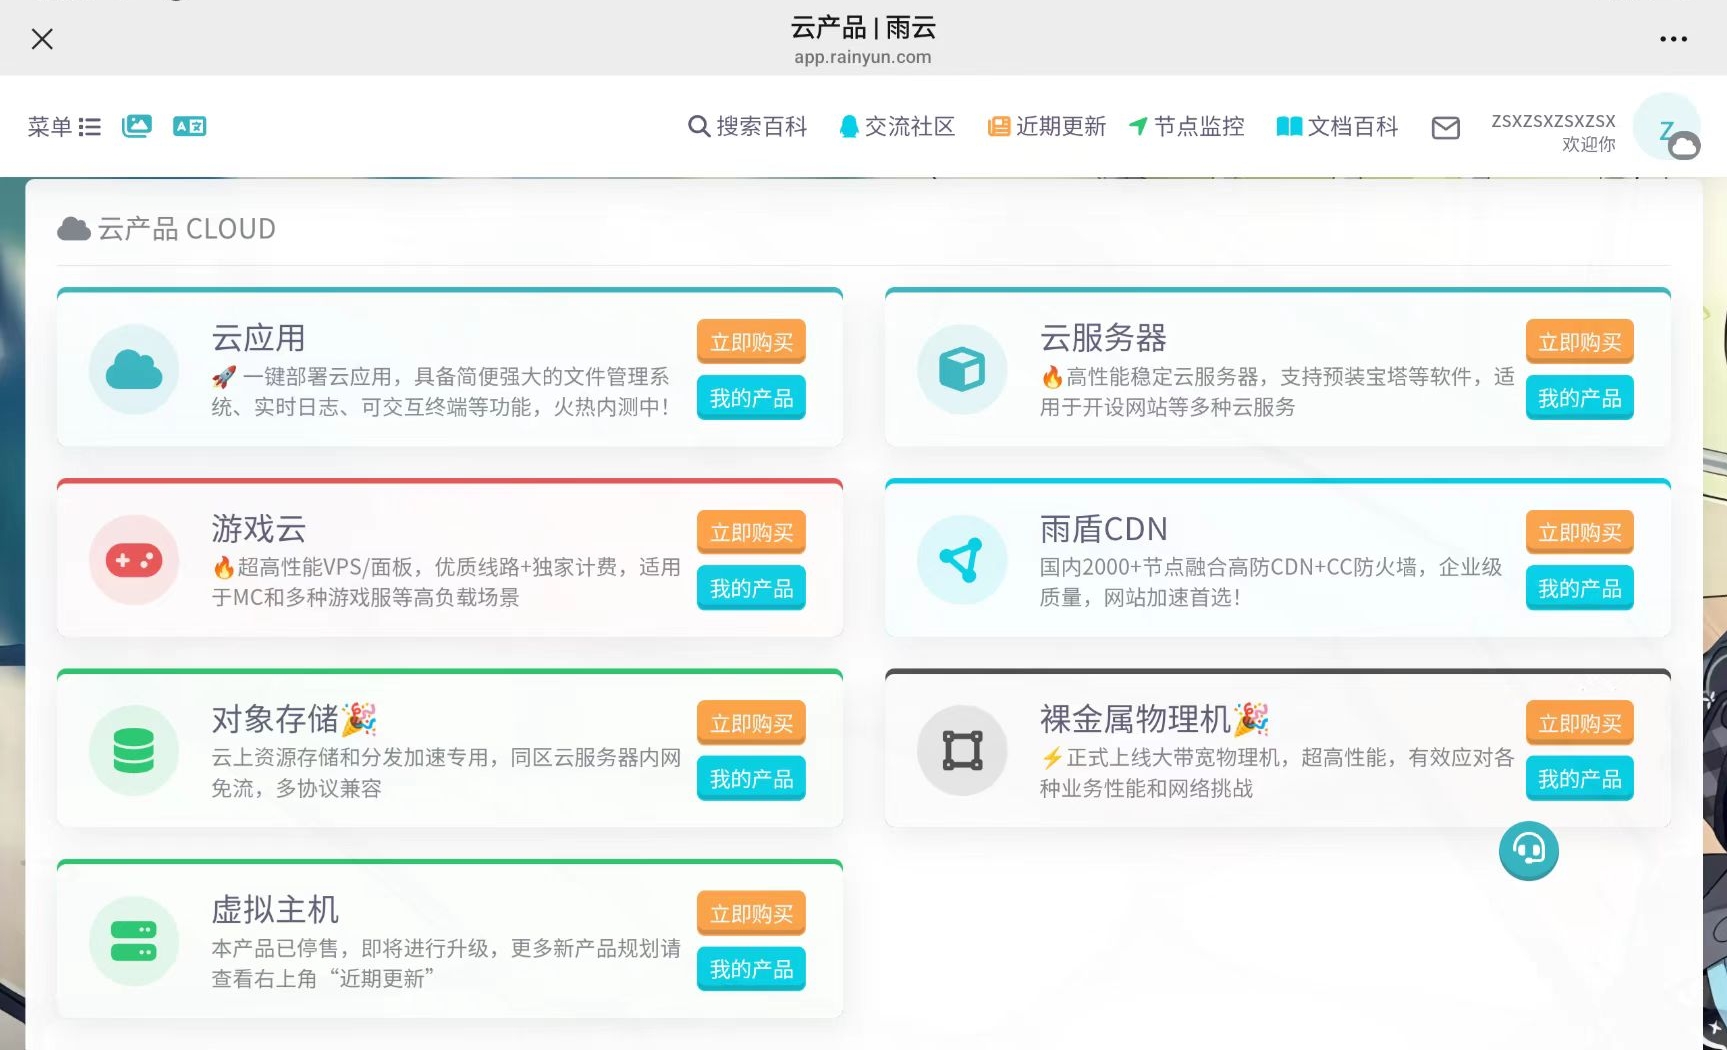Open 我的产品 for 云服务器
The image size is (1727, 1050).
pos(1579,398)
